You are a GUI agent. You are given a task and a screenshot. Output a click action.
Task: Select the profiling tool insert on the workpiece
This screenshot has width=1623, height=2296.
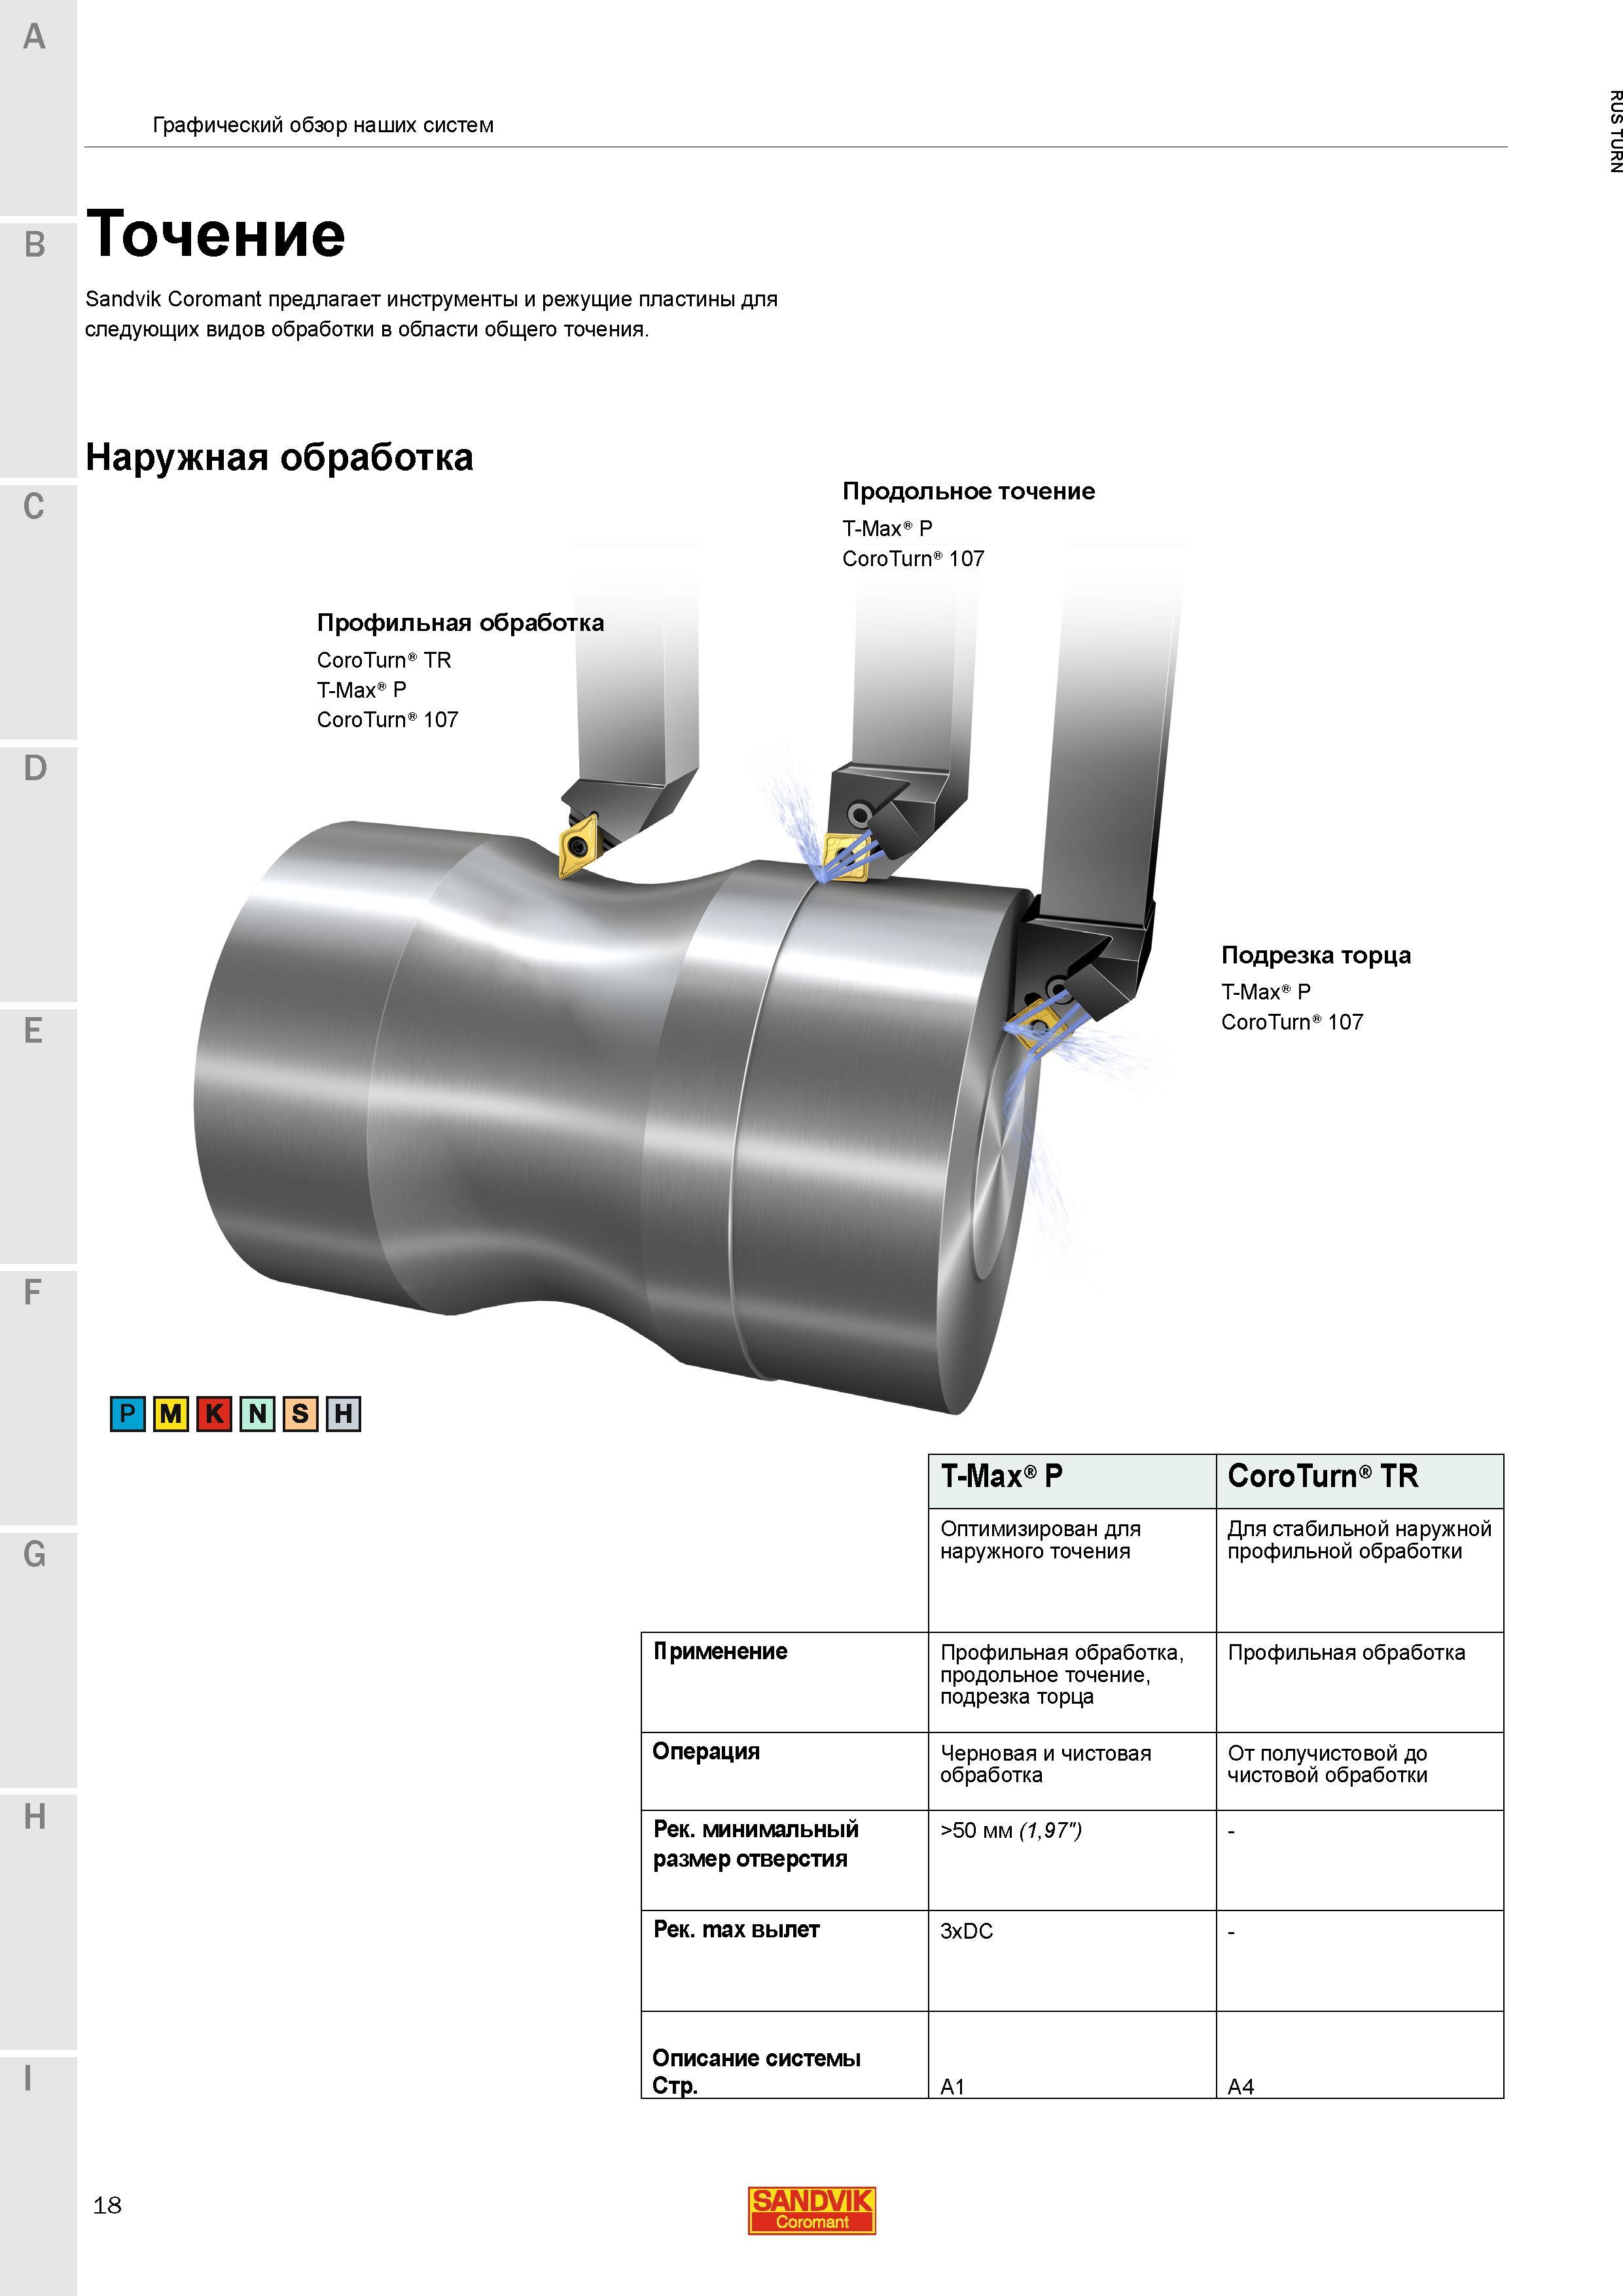[577, 846]
